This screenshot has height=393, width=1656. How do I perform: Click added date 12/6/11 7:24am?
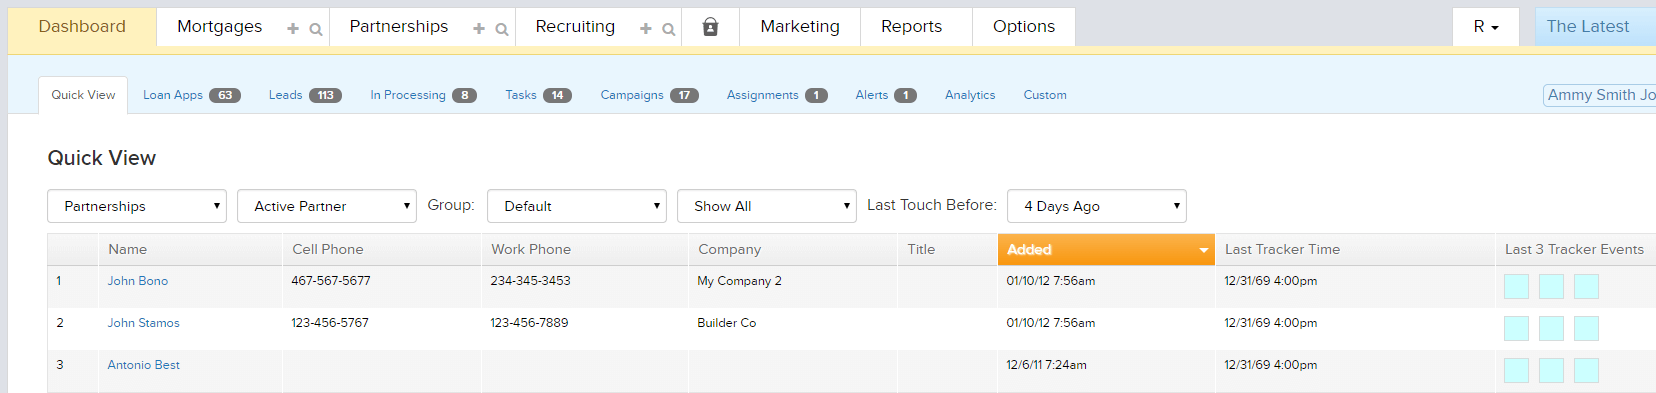(x=1046, y=365)
